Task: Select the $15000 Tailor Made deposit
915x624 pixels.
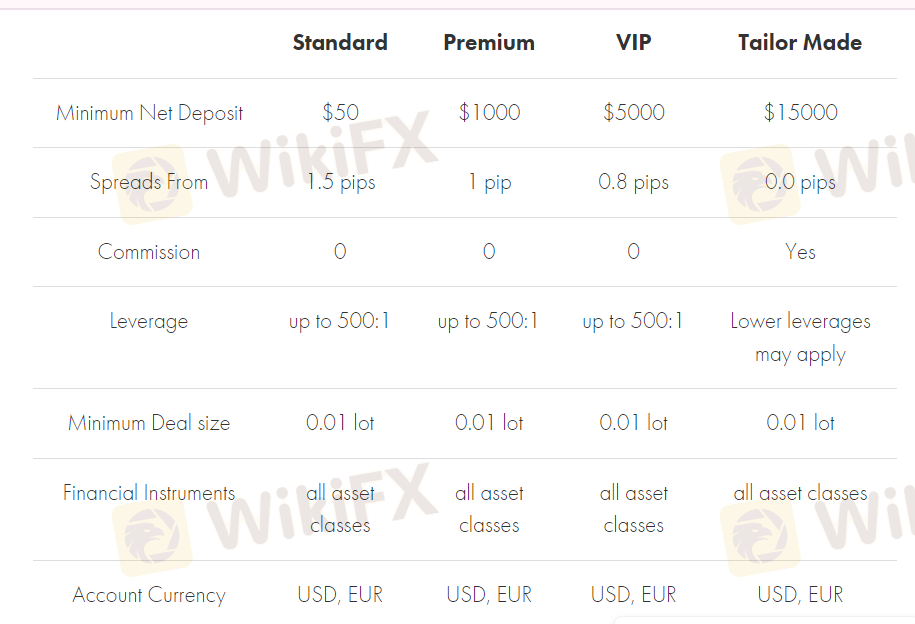Action: pyautogui.click(x=801, y=112)
